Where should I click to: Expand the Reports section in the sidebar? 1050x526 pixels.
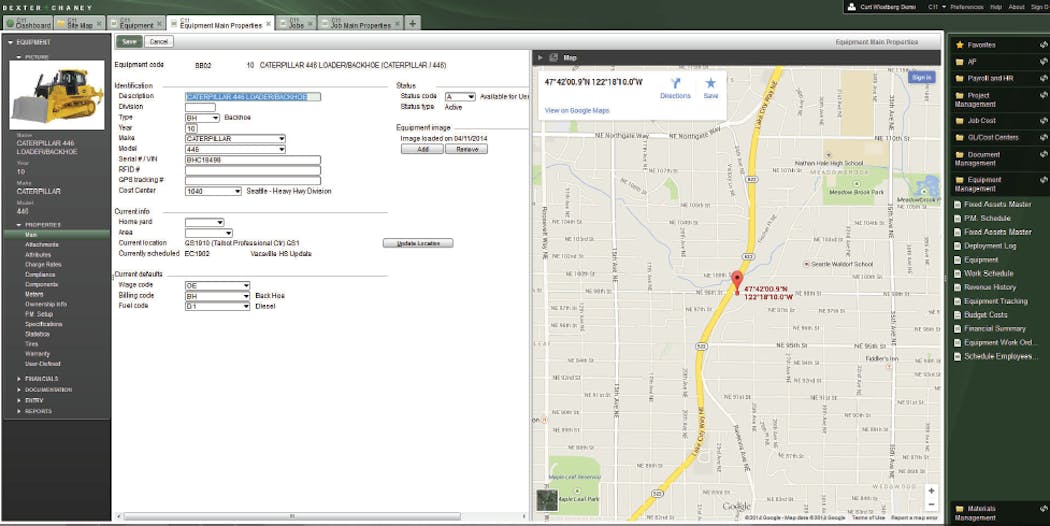(x=38, y=411)
